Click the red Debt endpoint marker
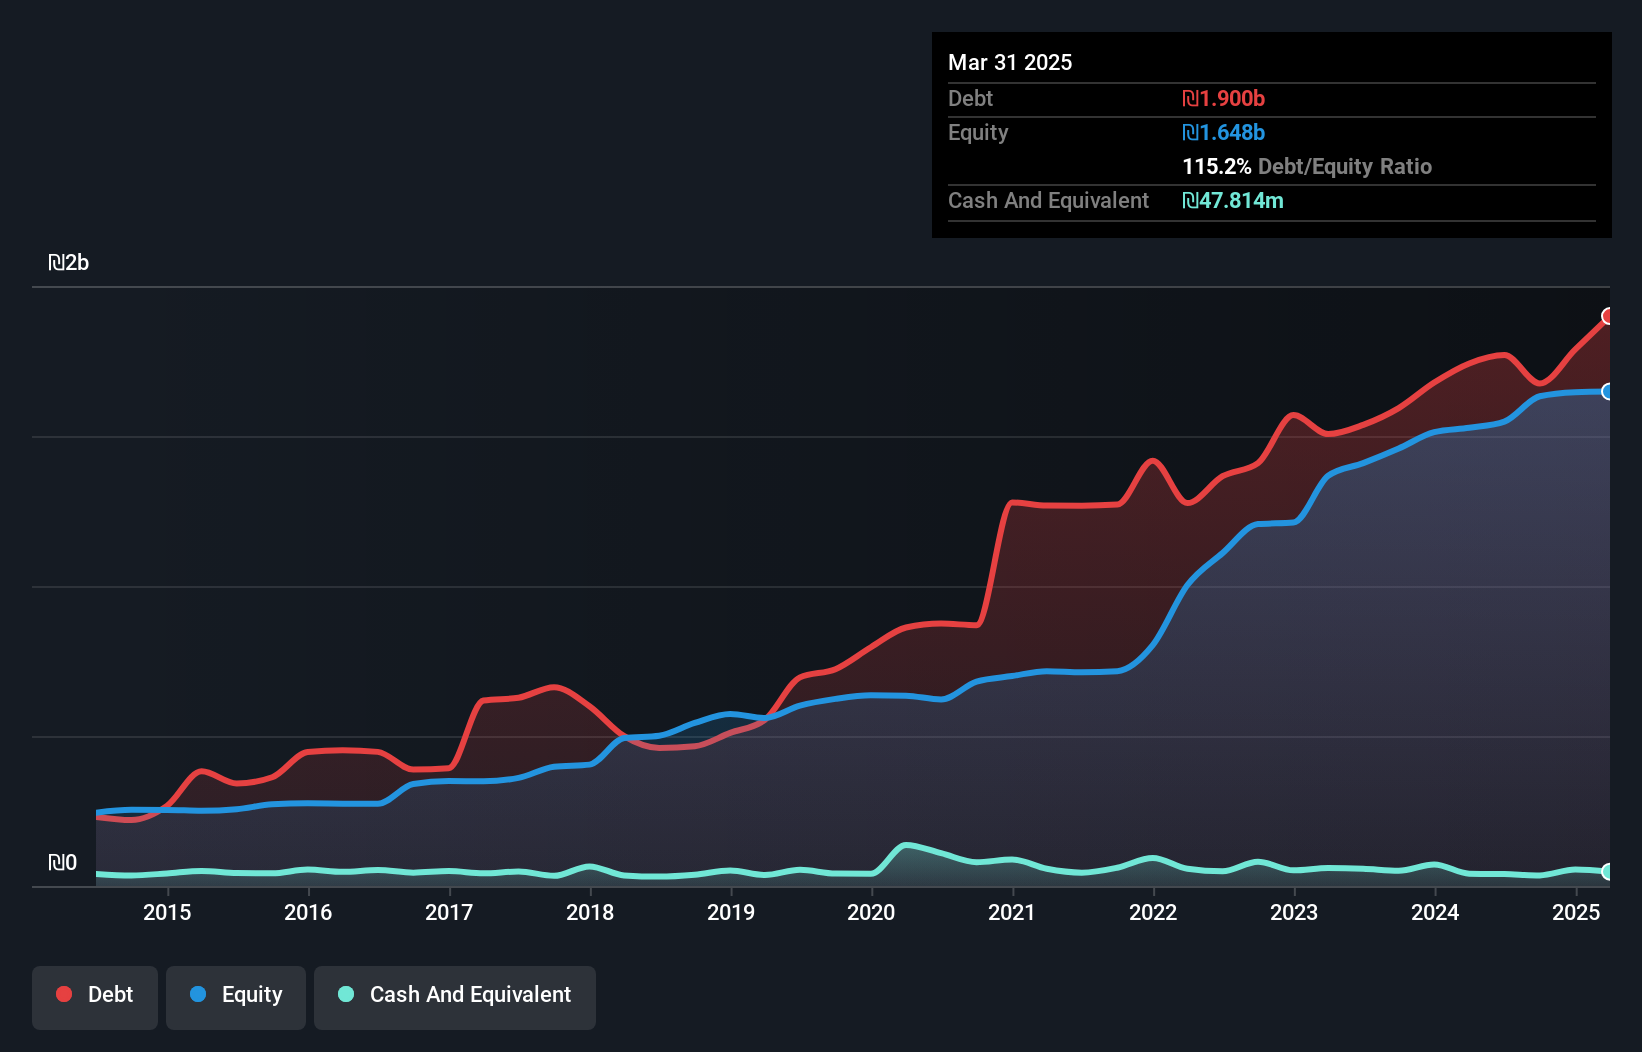 click(x=1608, y=316)
